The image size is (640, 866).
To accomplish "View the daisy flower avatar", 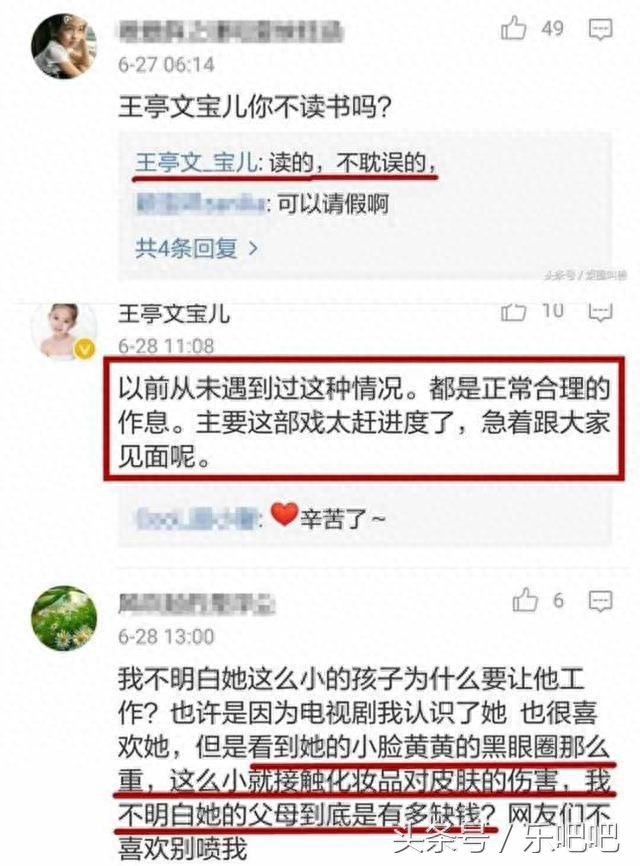I will tap(64, 618).
